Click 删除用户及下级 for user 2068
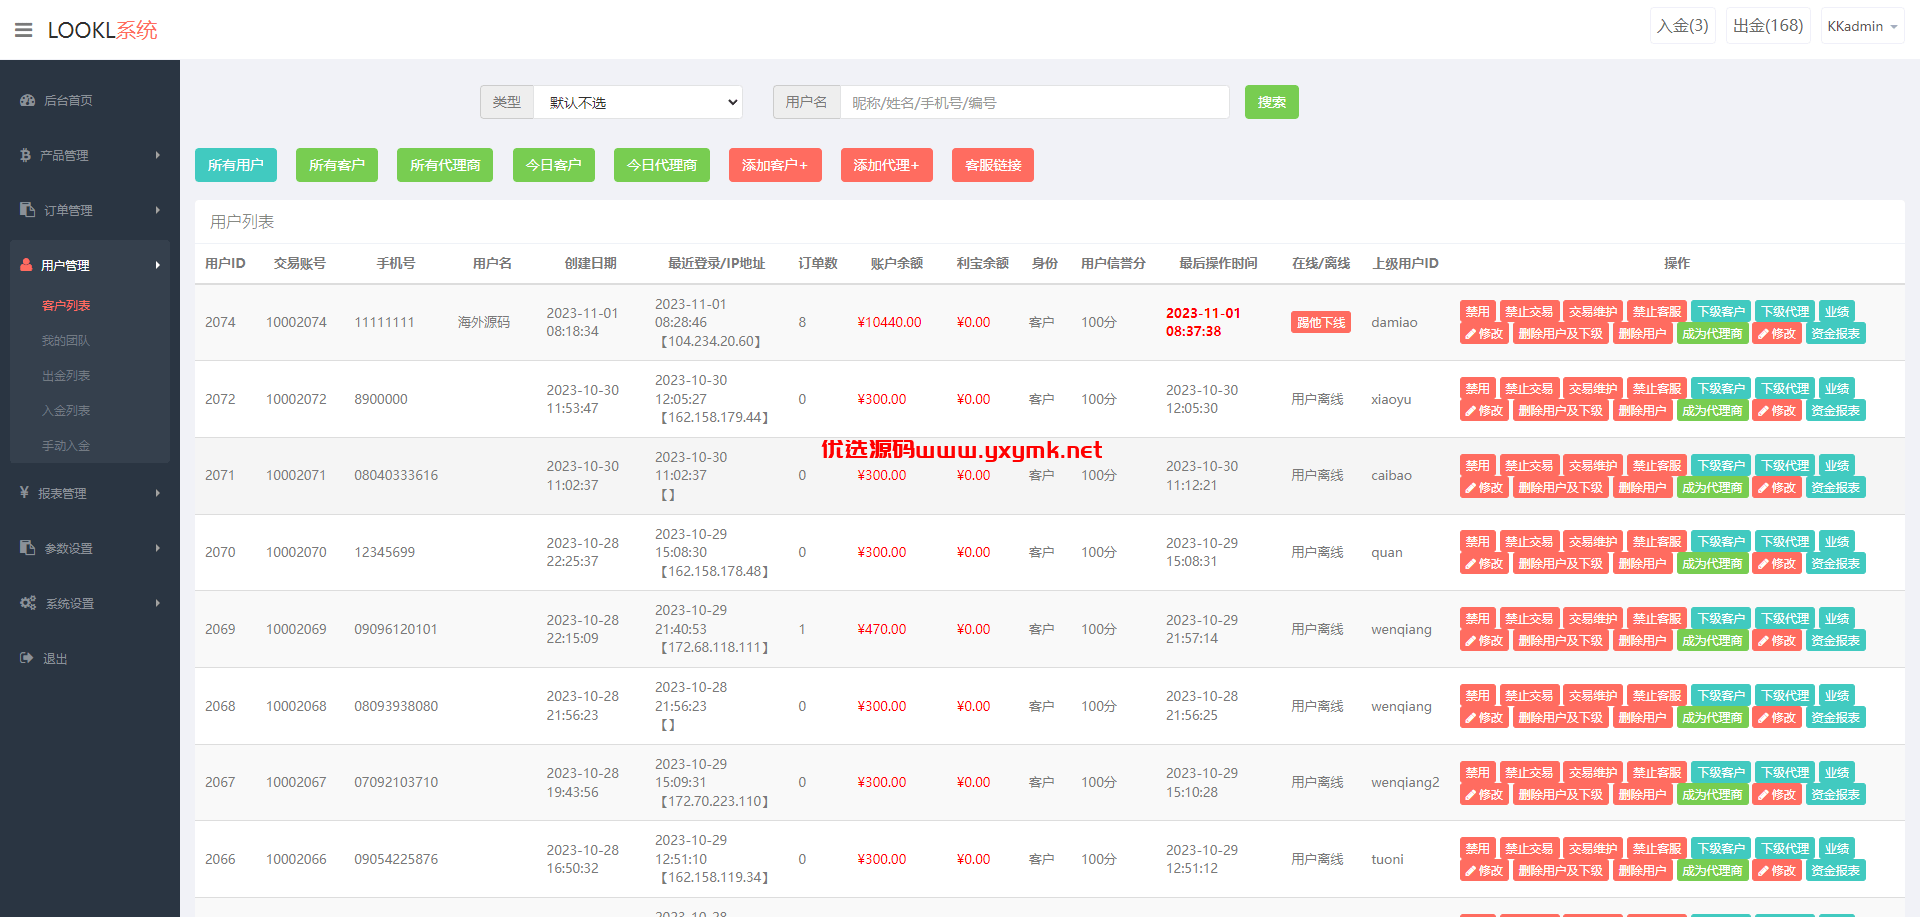 tap(1561, 718)
